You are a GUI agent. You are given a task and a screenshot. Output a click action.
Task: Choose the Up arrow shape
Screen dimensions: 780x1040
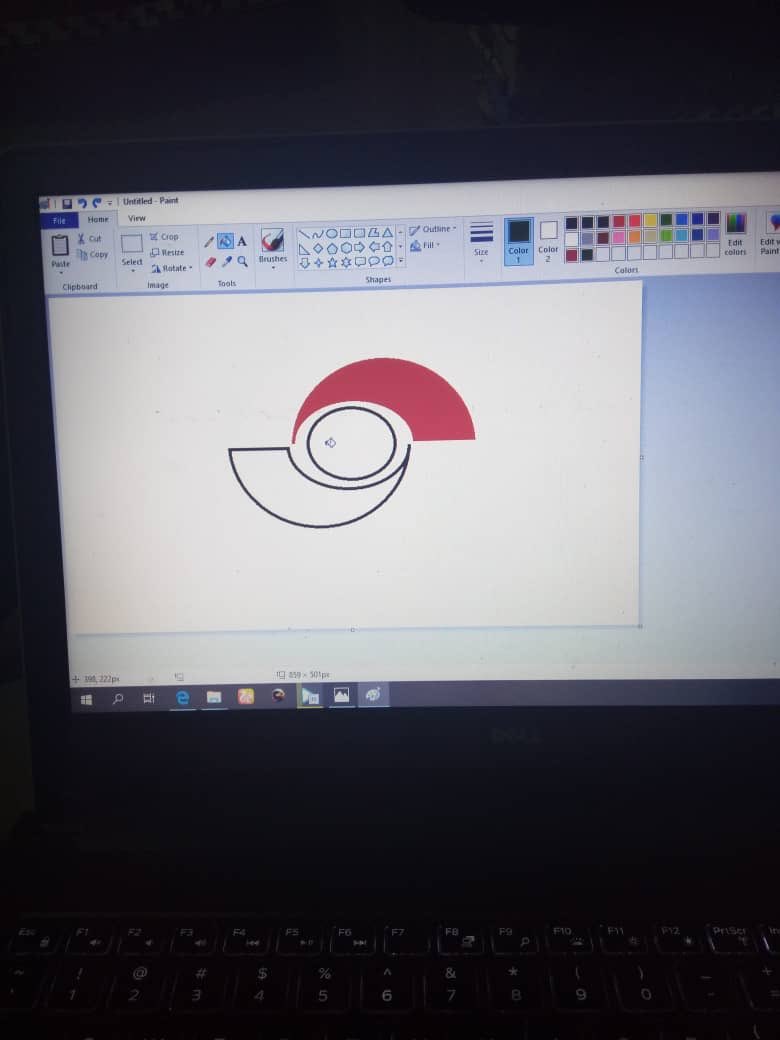click(x=387, y=247)
